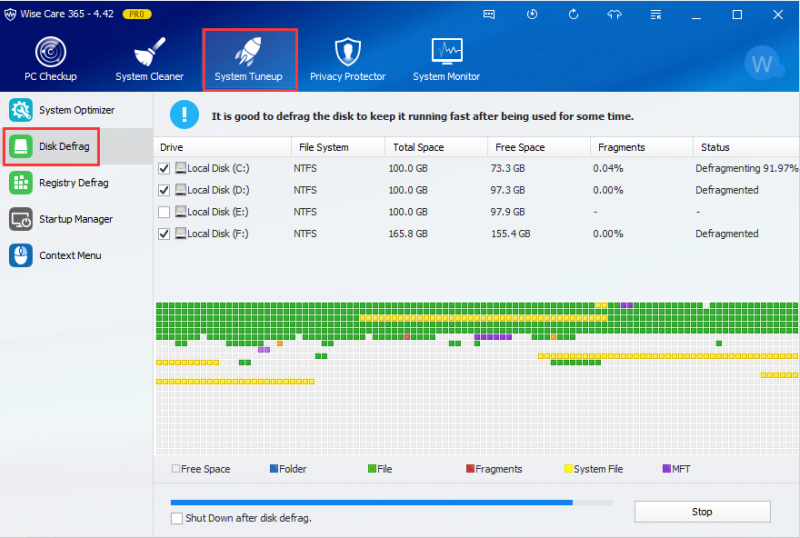Click the "97.9 GB" free space value
Viewport: 800px width, 538px height.
[x=508, y=212]
